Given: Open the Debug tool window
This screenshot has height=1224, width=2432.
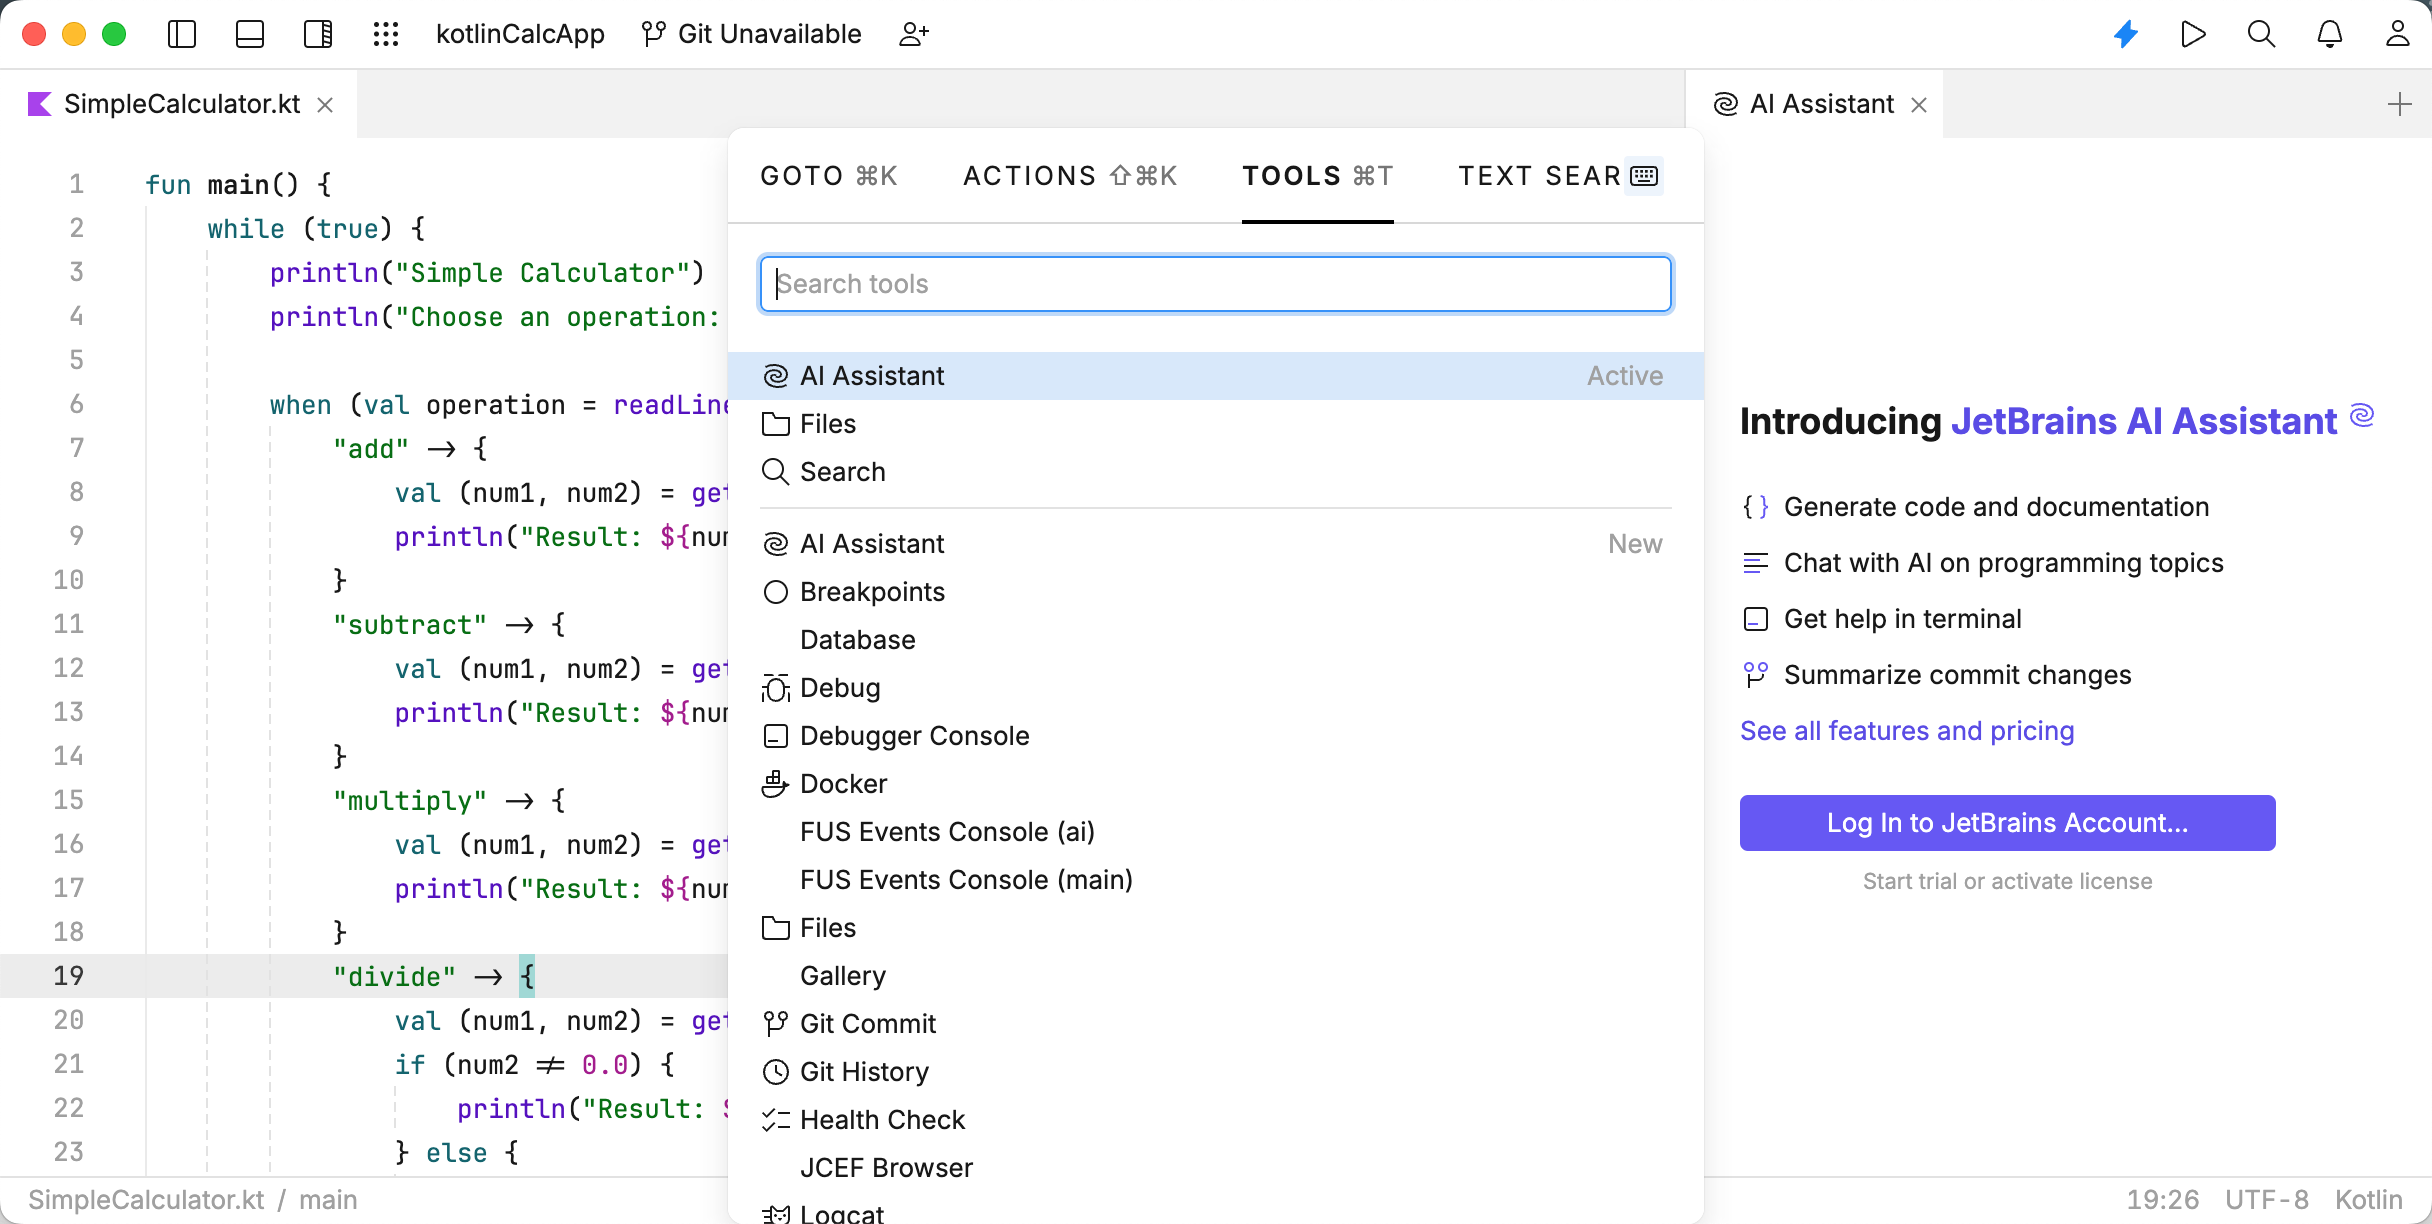Looking at the screenshot, I should click(840, 687).
